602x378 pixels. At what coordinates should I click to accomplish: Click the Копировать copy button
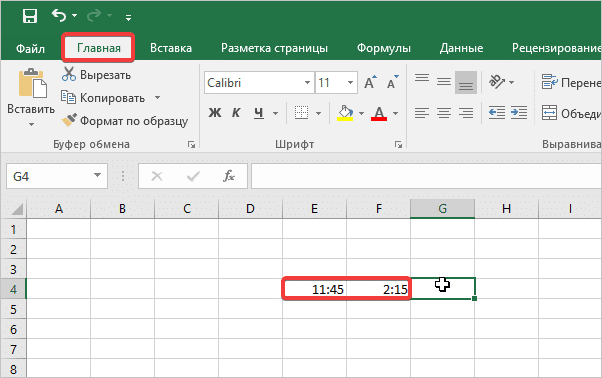pos(103,98)
